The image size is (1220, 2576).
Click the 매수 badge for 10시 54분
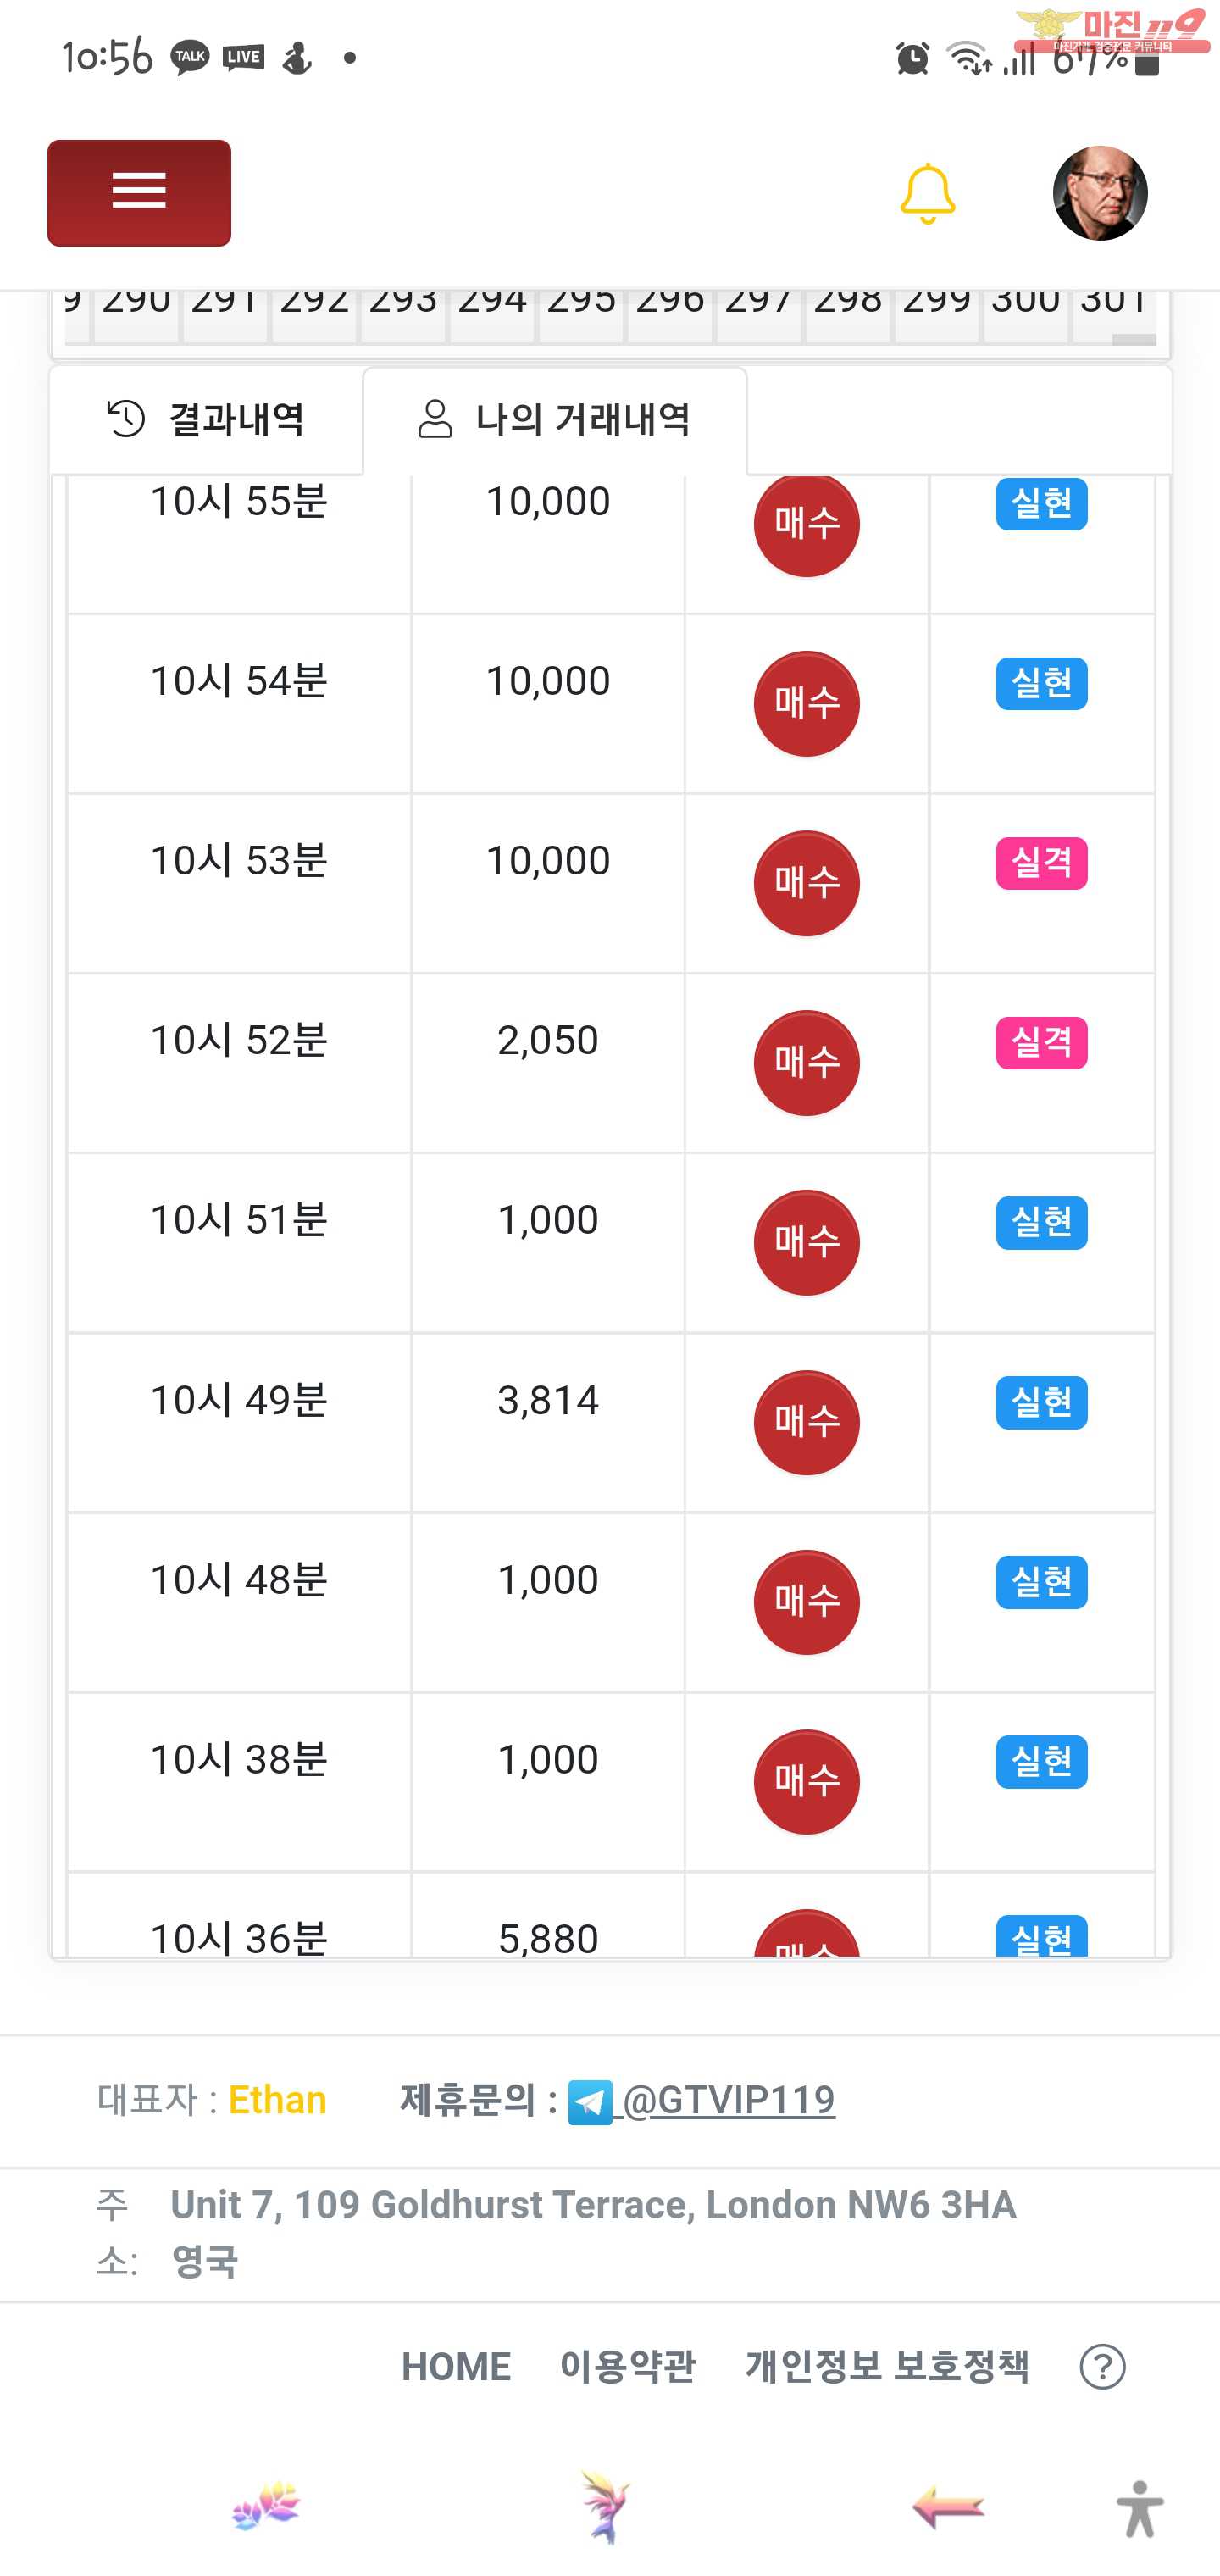tap(806, 703)
